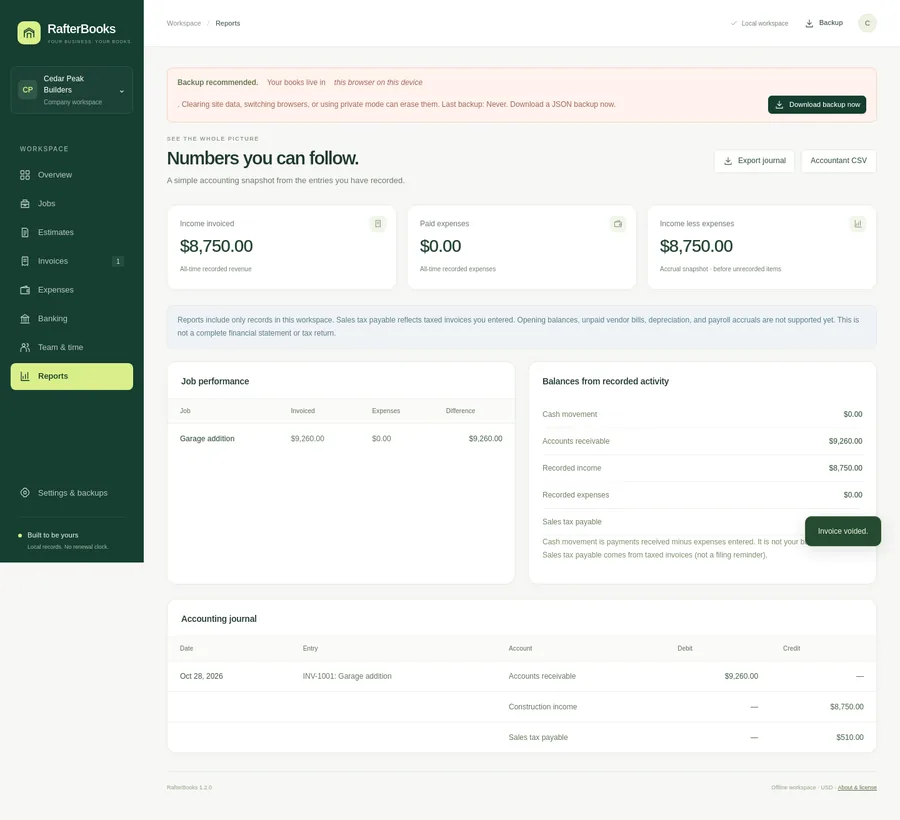900x820 pixels.
Task: Click the Difference column header
Action: click(460, 411)
